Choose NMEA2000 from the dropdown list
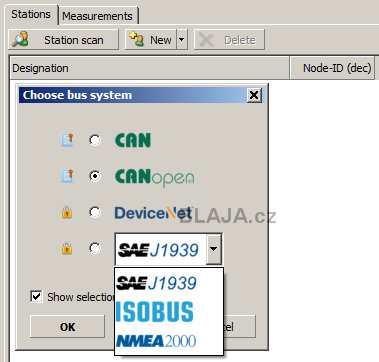The height and width of the screenshot is (362, 379). pyautogui.click(x=169, y=341)
